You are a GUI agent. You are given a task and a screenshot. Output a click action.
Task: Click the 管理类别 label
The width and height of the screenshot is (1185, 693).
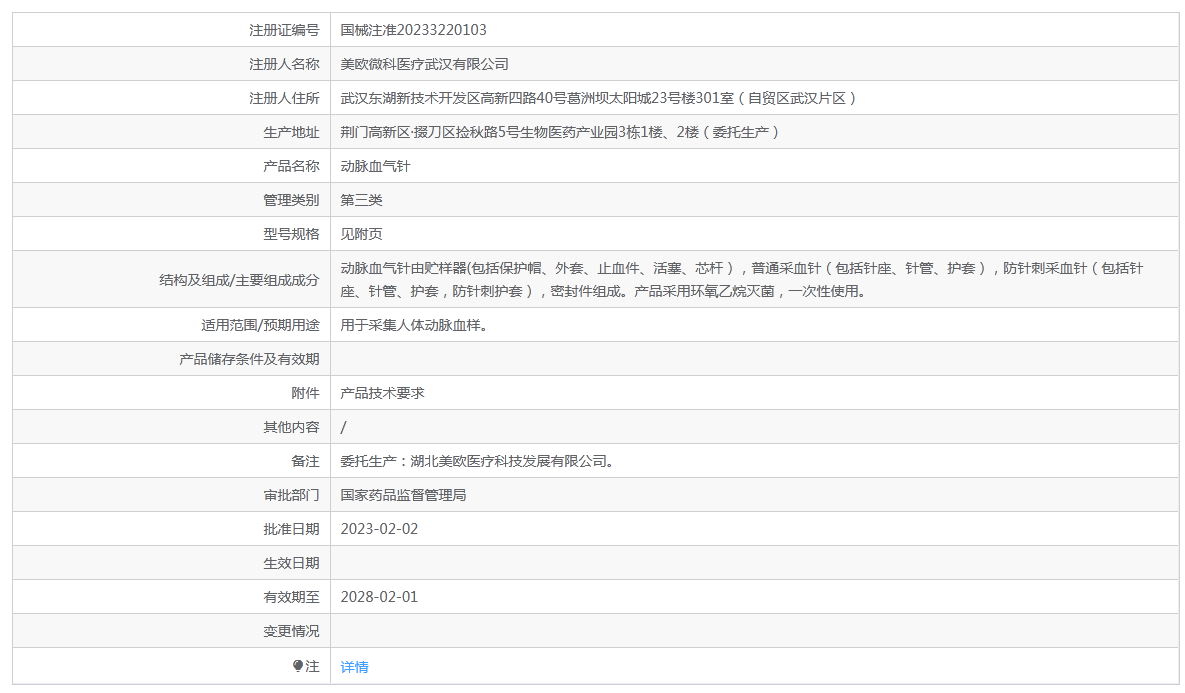291,200
